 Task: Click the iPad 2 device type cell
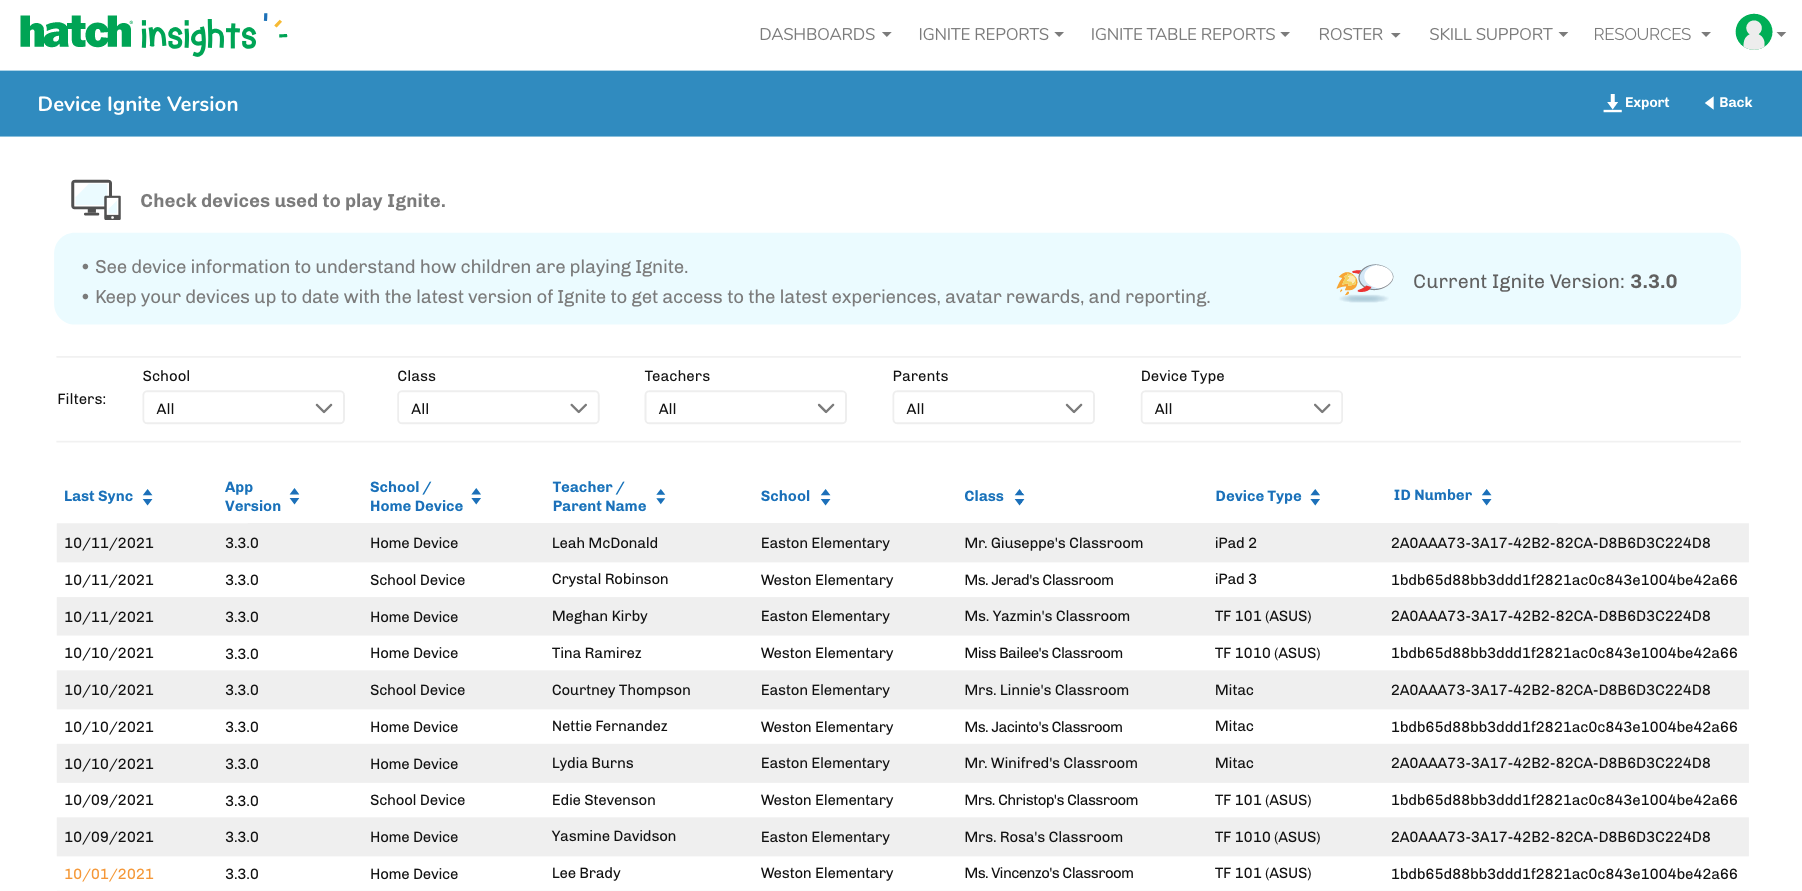(1236, 543)
